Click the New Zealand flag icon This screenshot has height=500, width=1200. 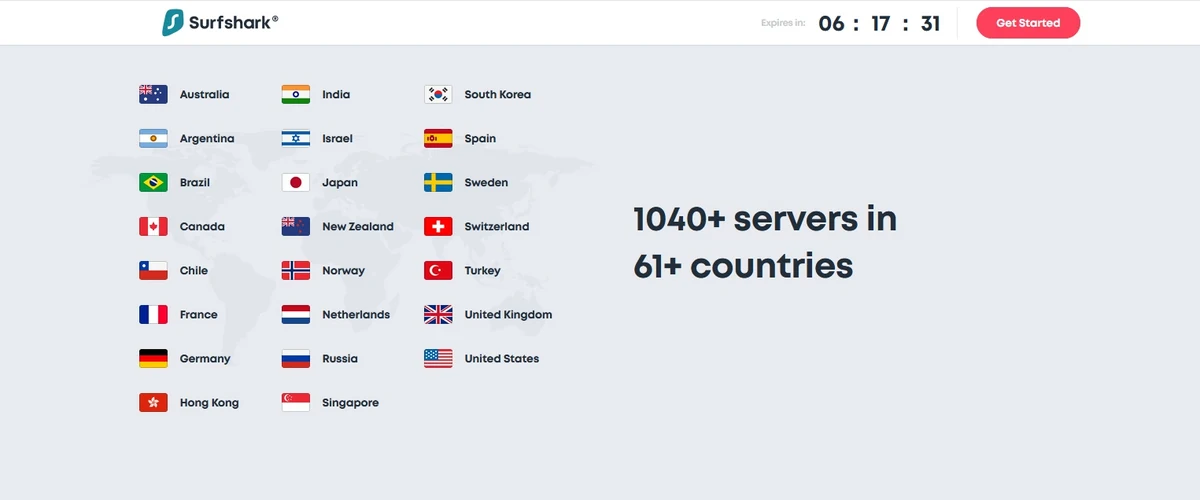click(296, 227)
